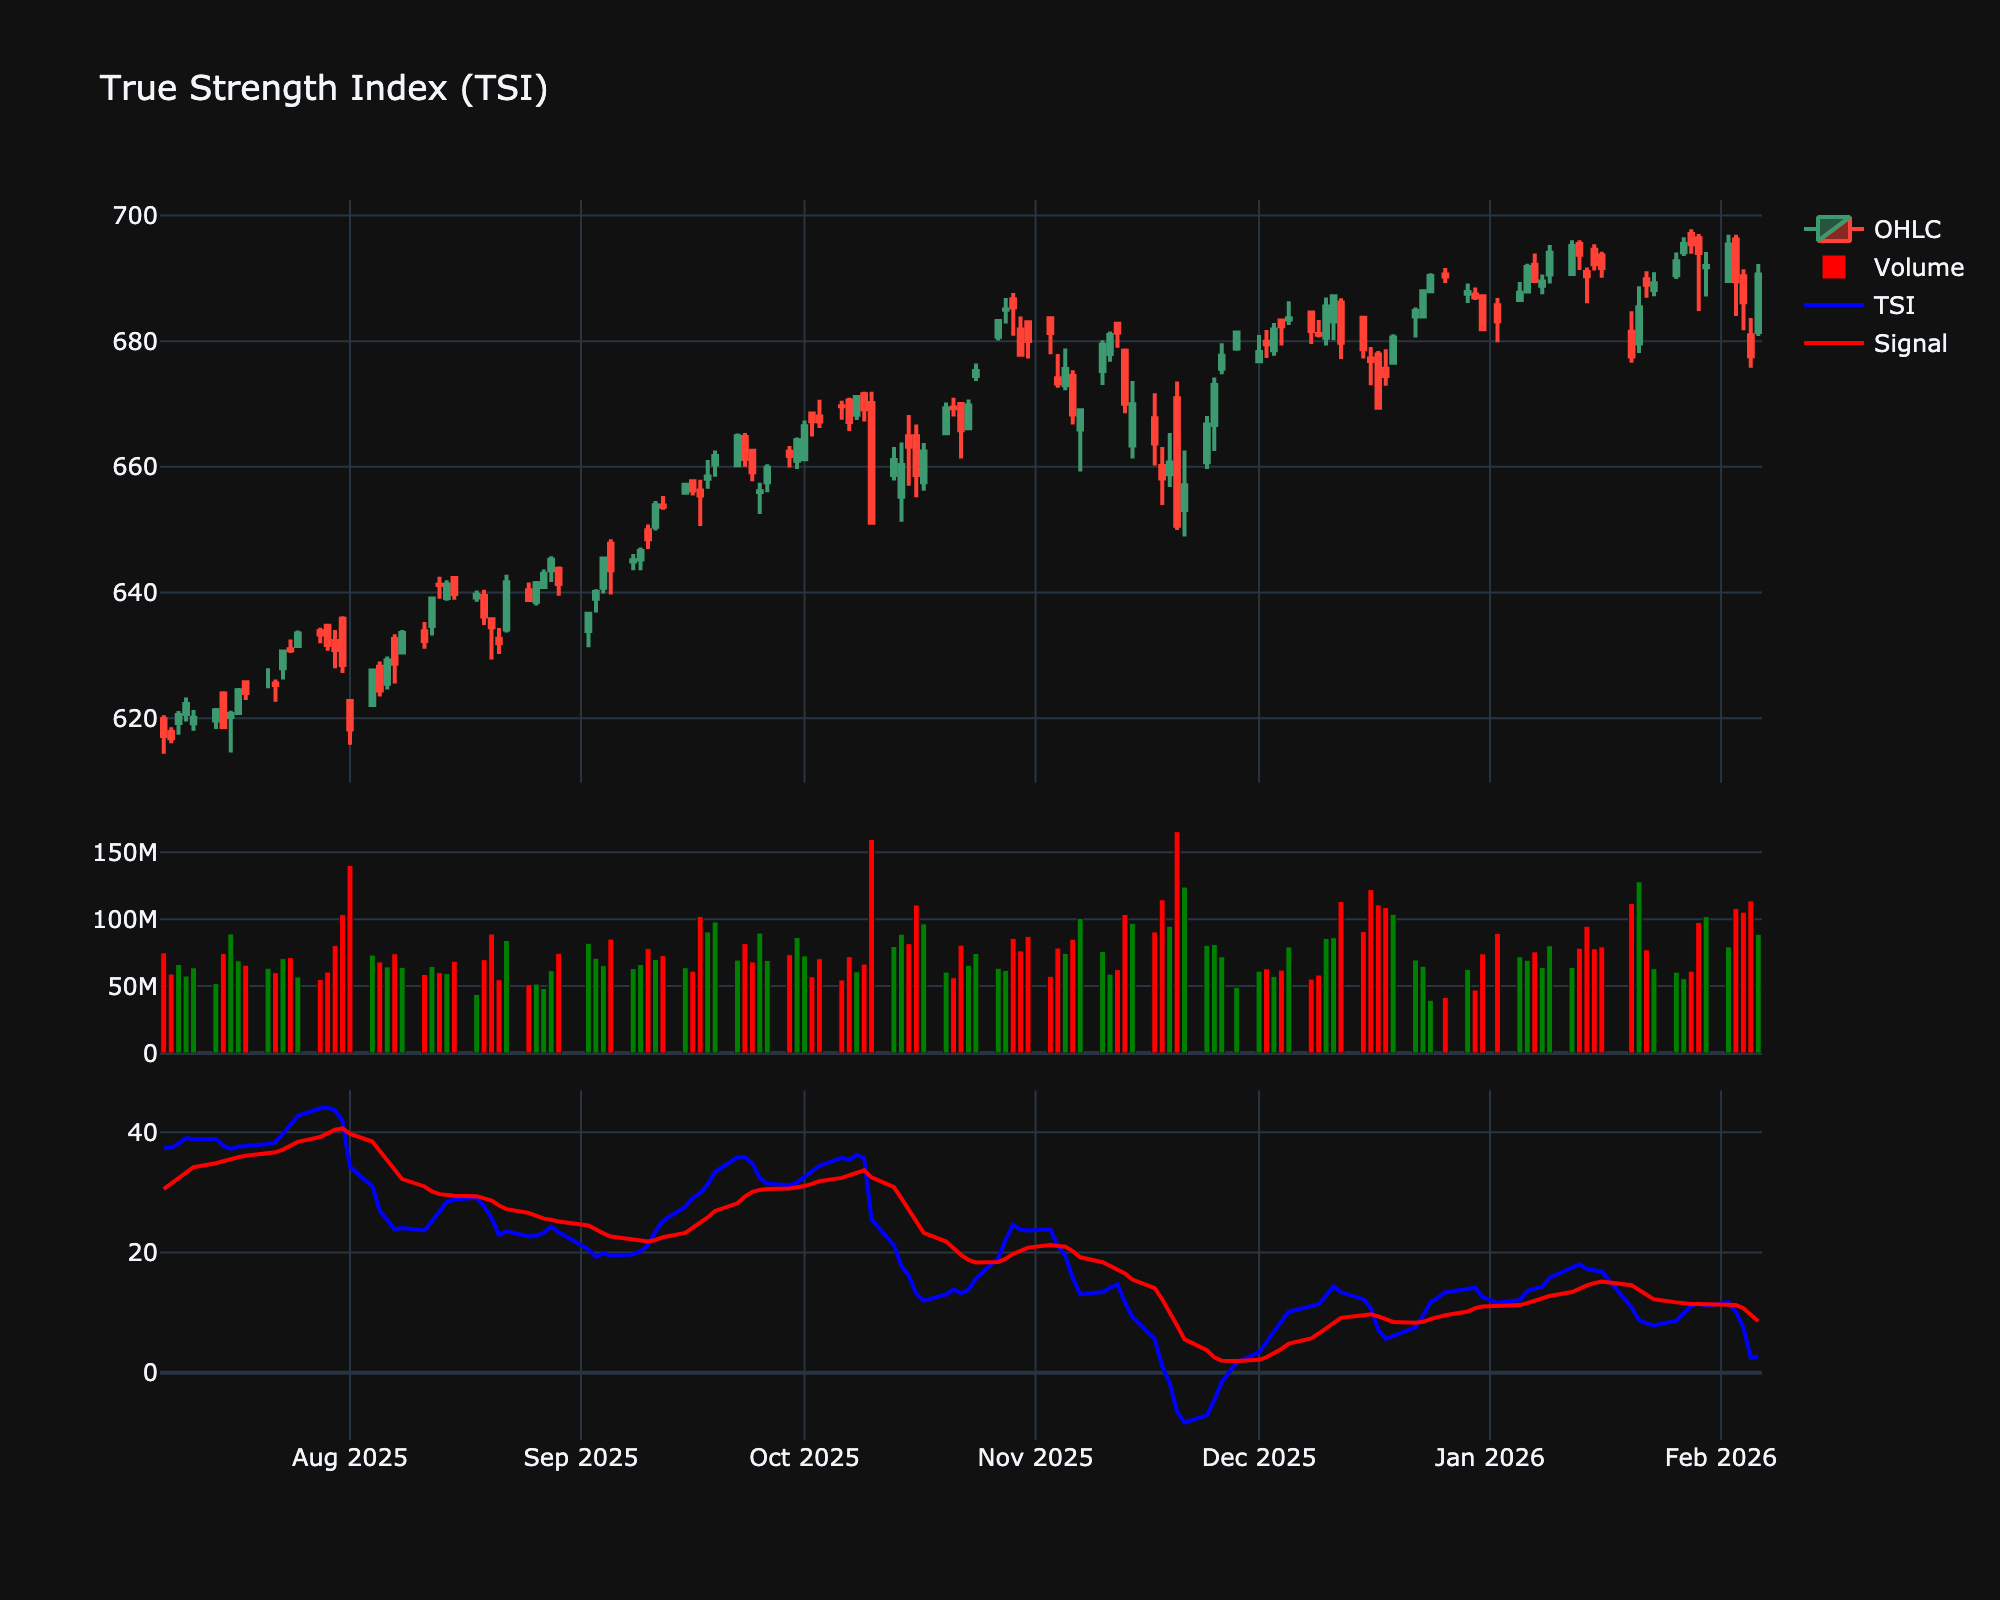Click the 700 price axis label
Screen dimensions: 2000x1600
(x=135, y=213)
